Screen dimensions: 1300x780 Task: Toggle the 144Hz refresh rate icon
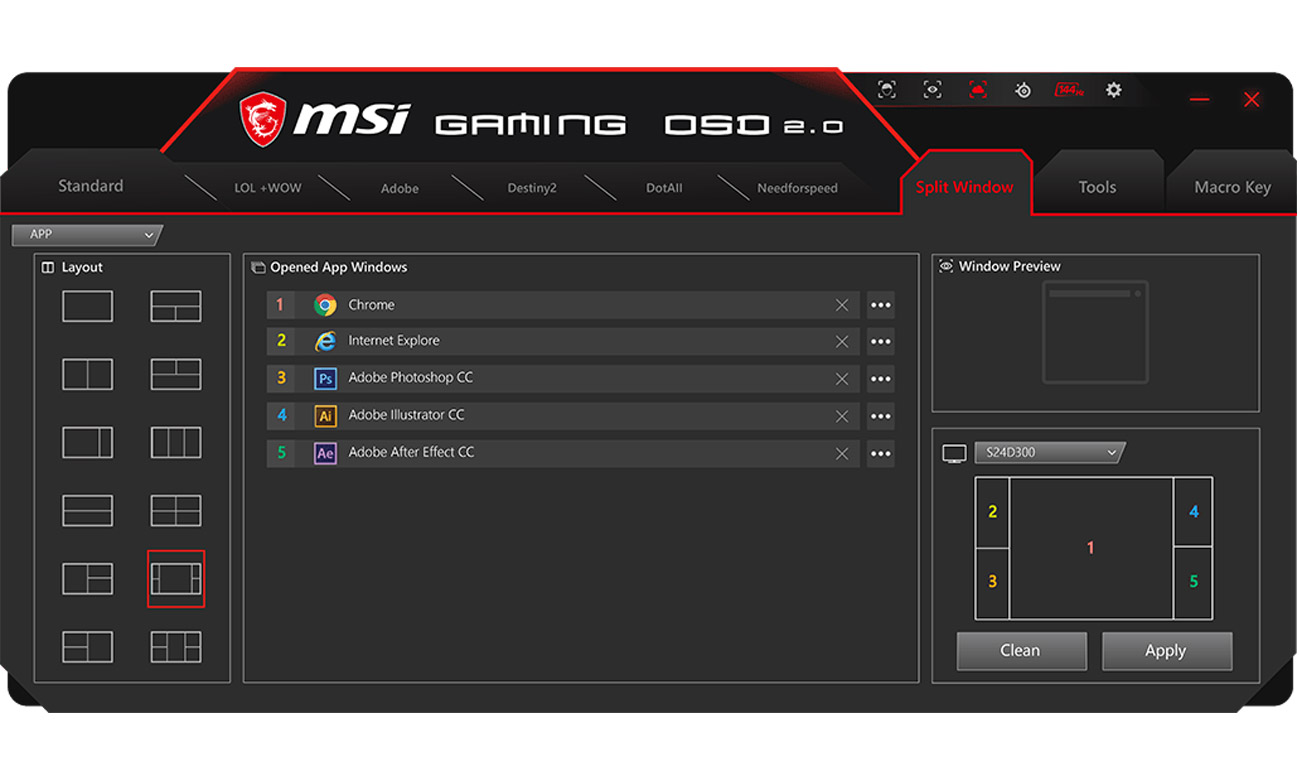(x=1069, y=90)
